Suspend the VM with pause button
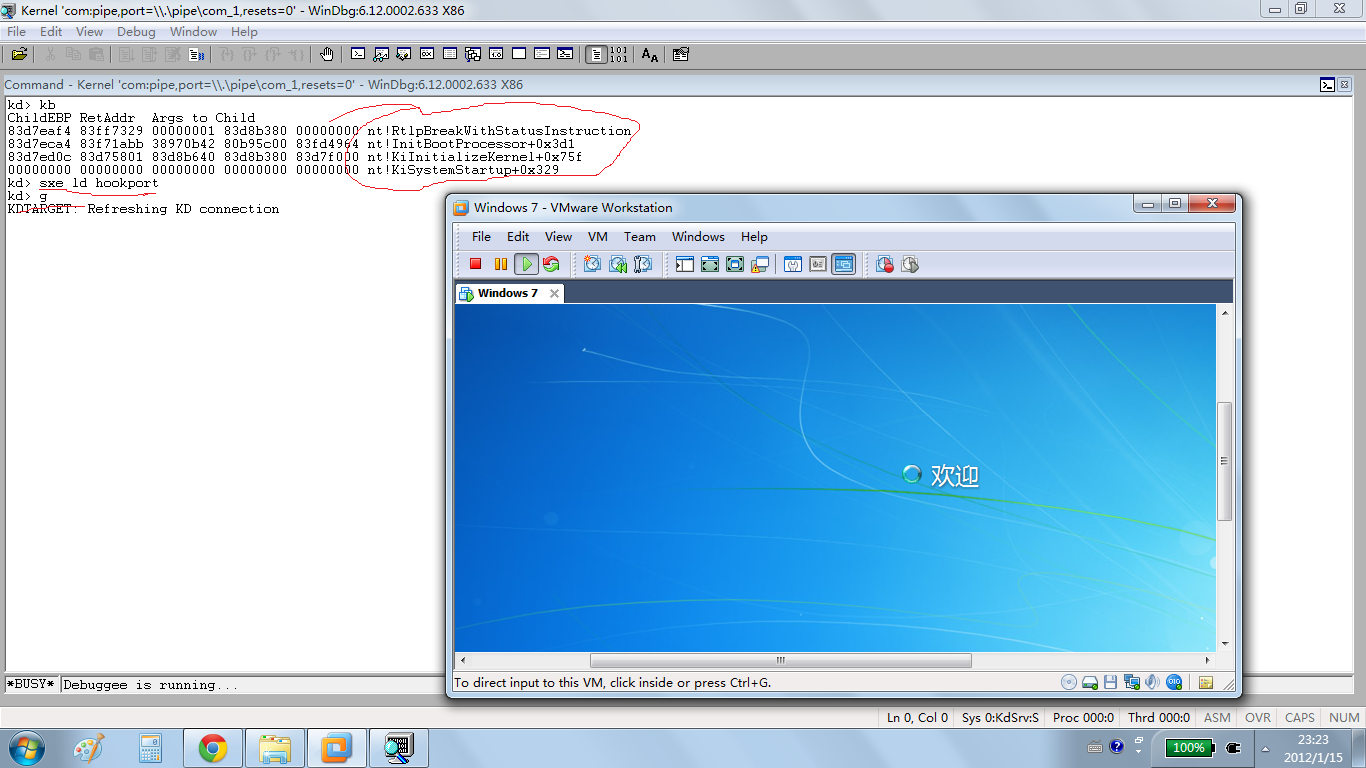Viewport: 1366px width, 768px height. click(x=501, y=264)
